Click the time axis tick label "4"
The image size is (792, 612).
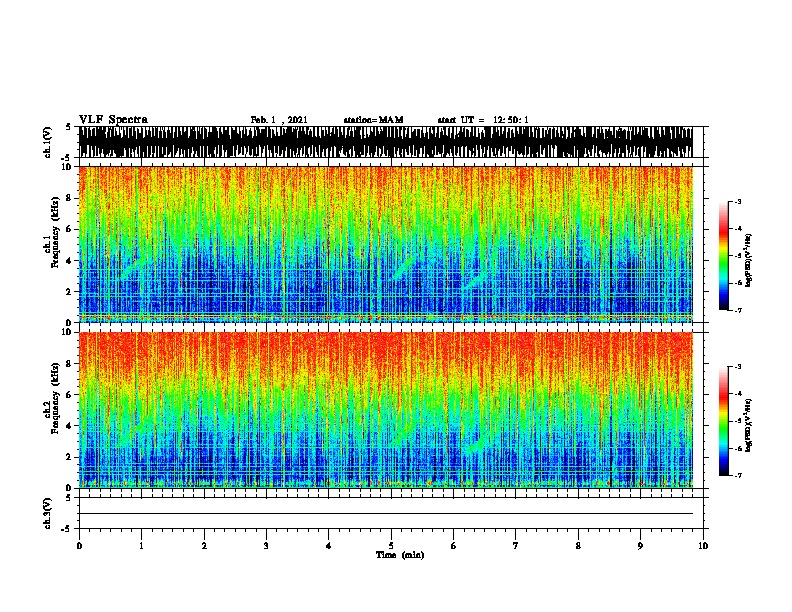coord(329,546)
